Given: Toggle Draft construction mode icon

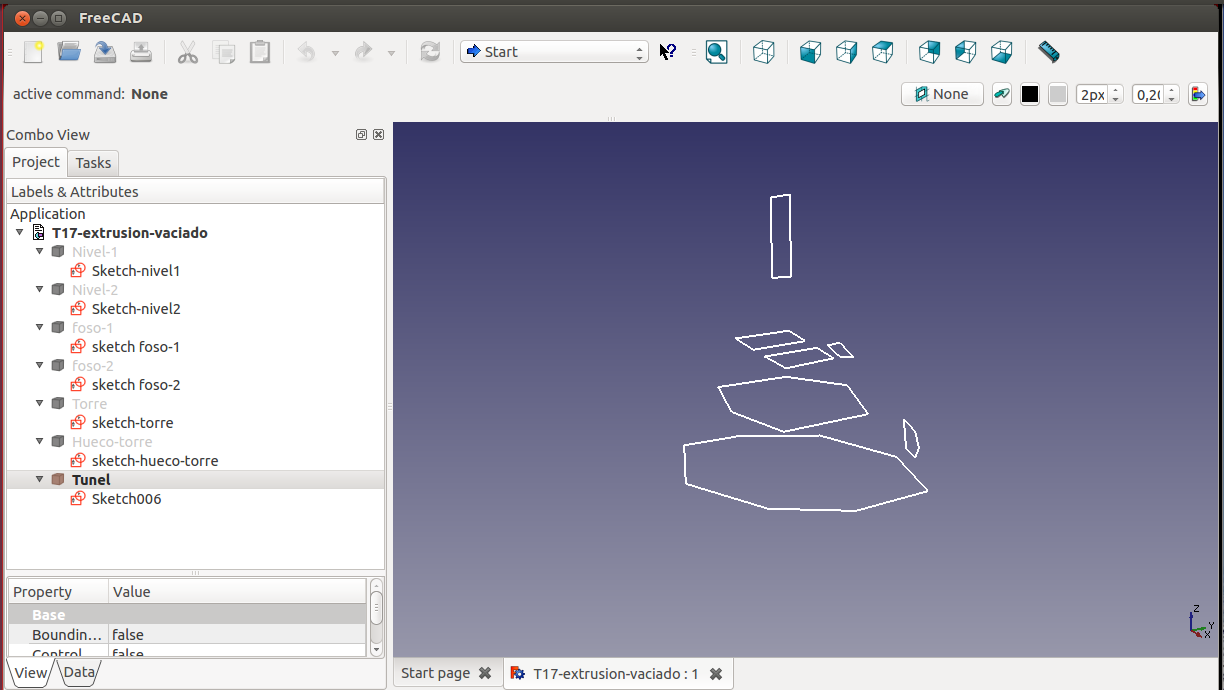Looking at the screenshot, I should pos(1001,94).
